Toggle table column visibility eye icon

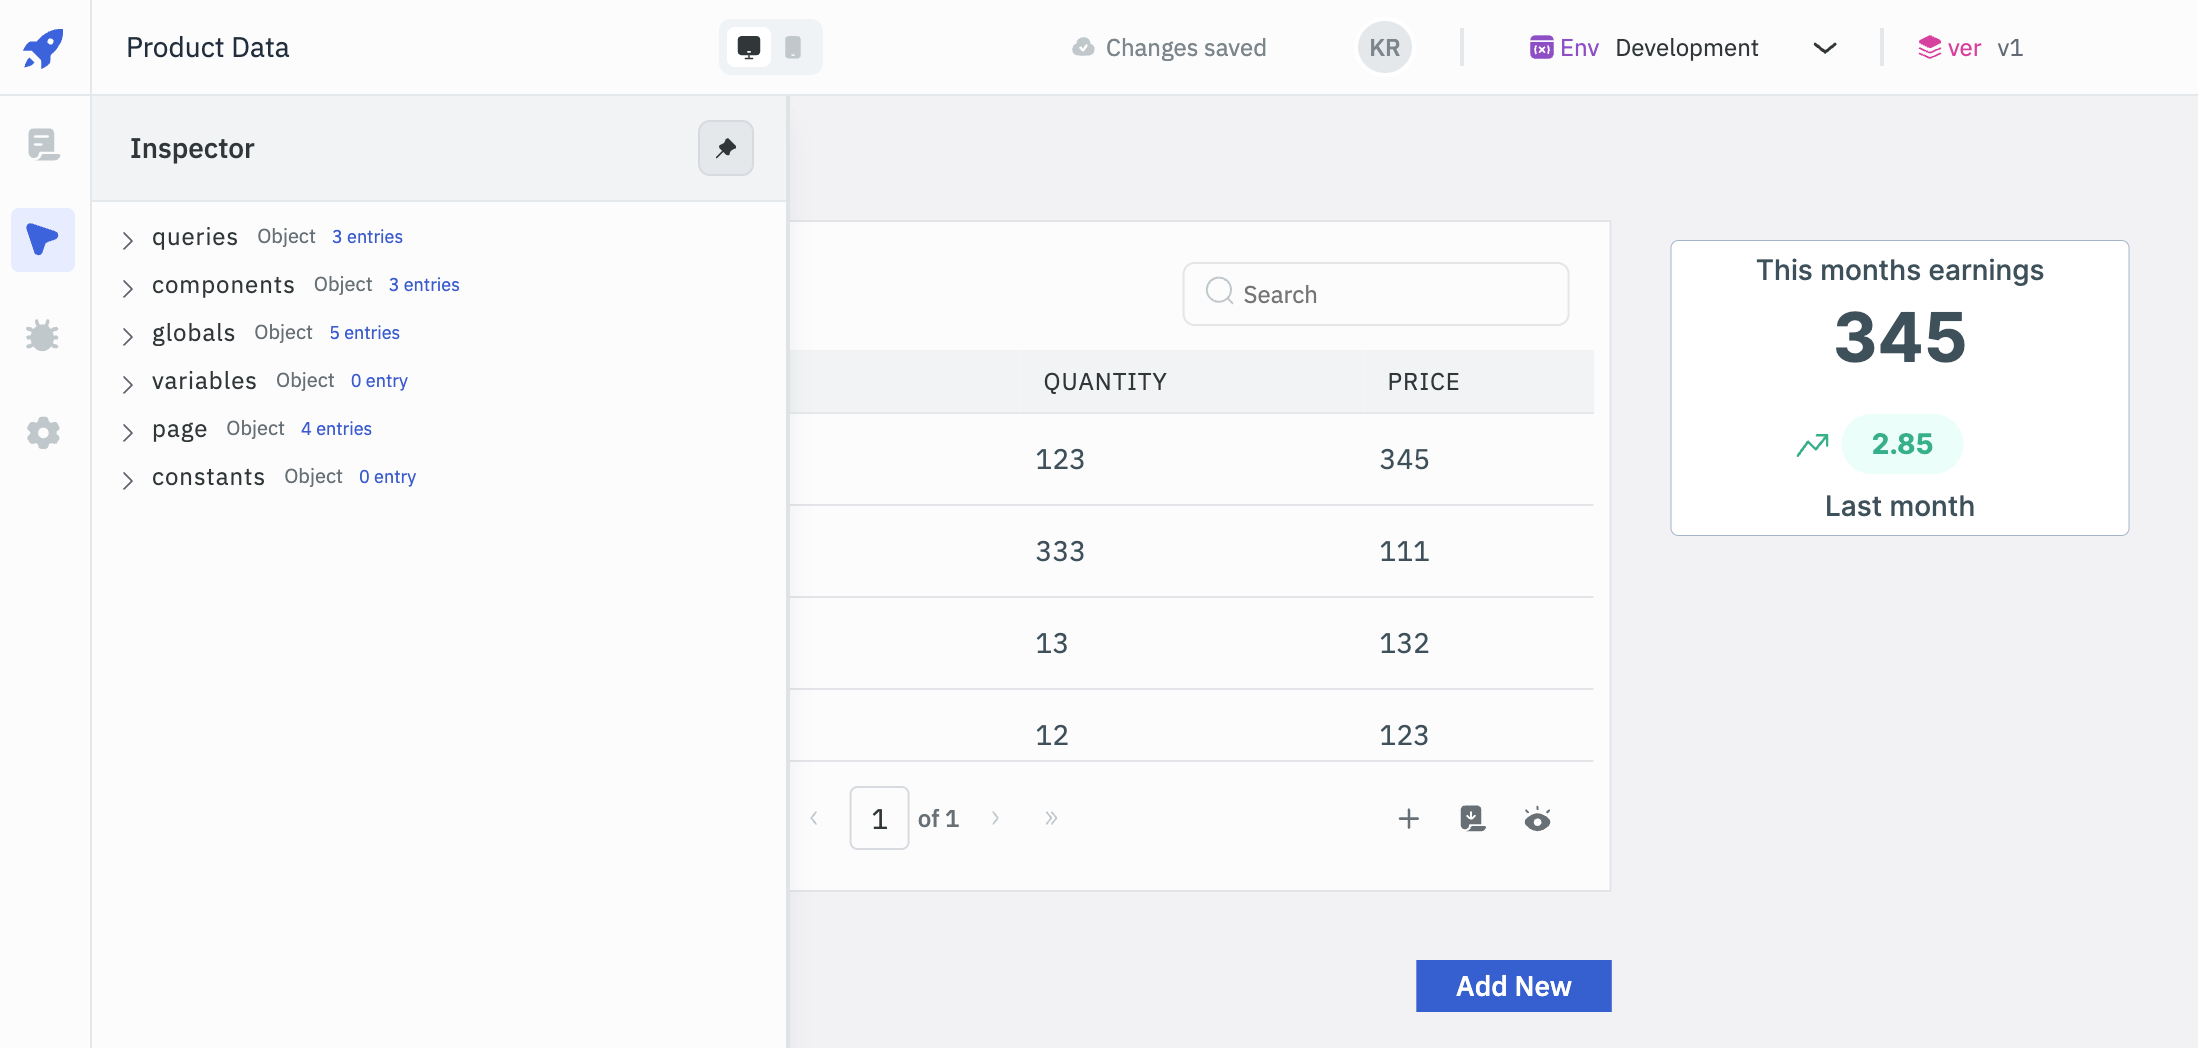pyautogui.click(x=1537, y=820)
